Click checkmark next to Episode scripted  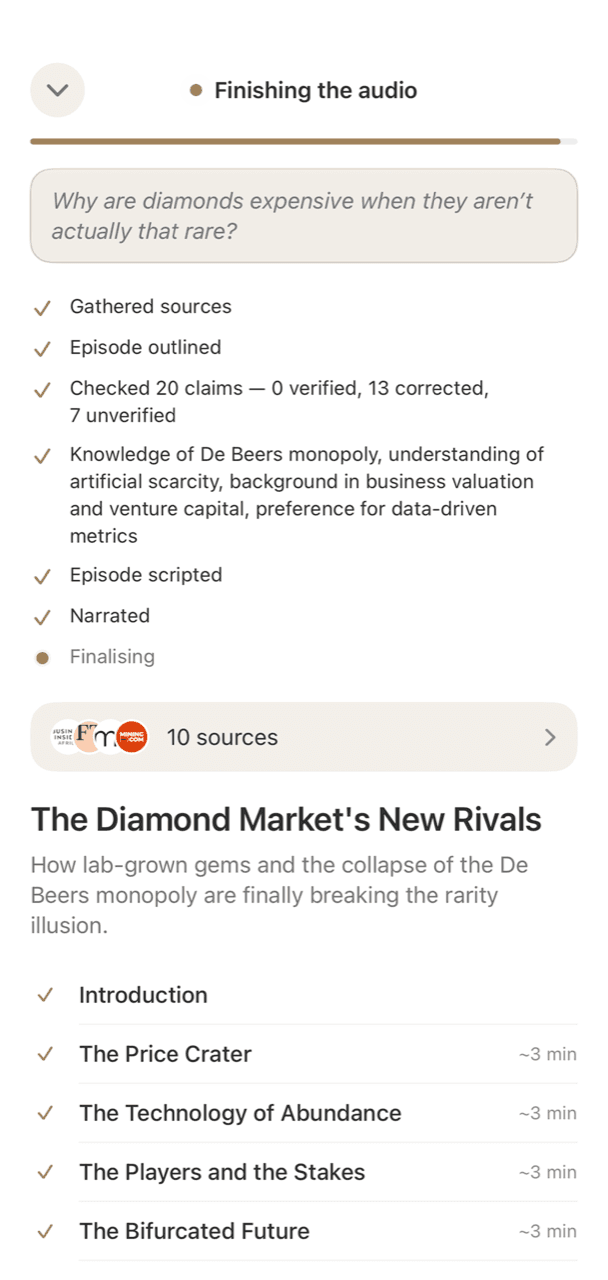tap(42, 576)
